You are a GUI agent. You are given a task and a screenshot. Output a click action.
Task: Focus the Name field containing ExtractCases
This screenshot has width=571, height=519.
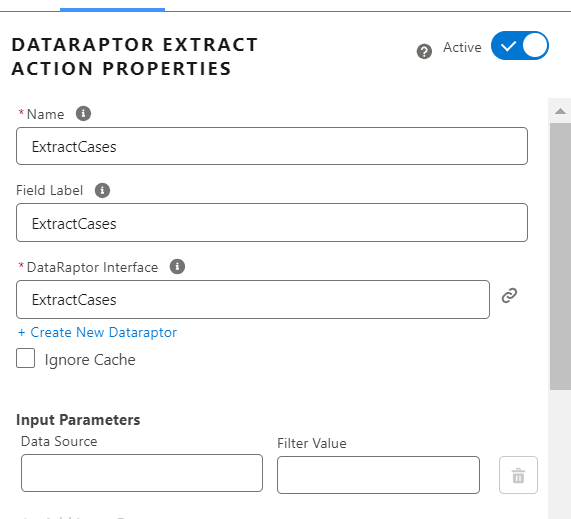(272, 146)
